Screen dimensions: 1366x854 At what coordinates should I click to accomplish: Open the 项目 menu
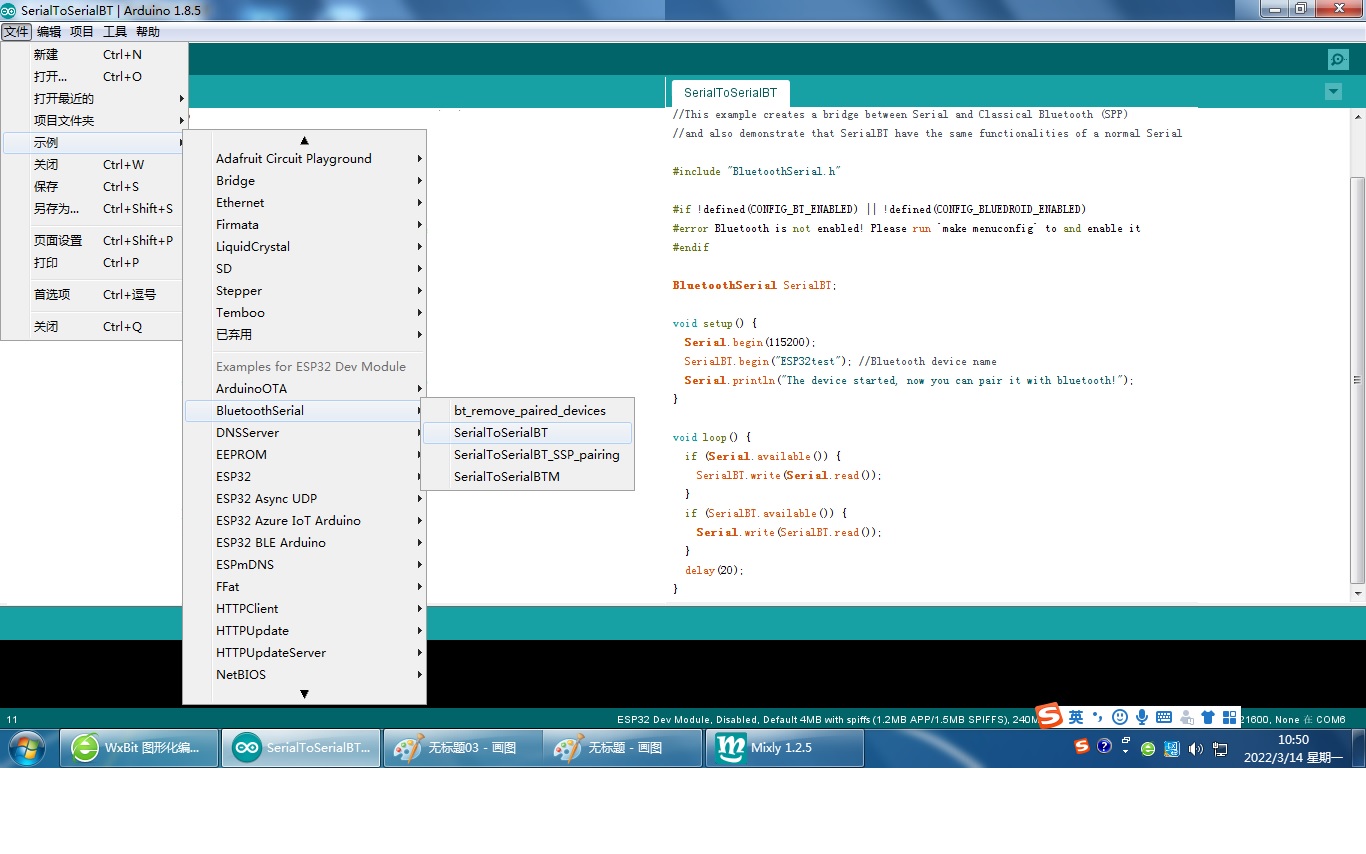tap(82, 32)
